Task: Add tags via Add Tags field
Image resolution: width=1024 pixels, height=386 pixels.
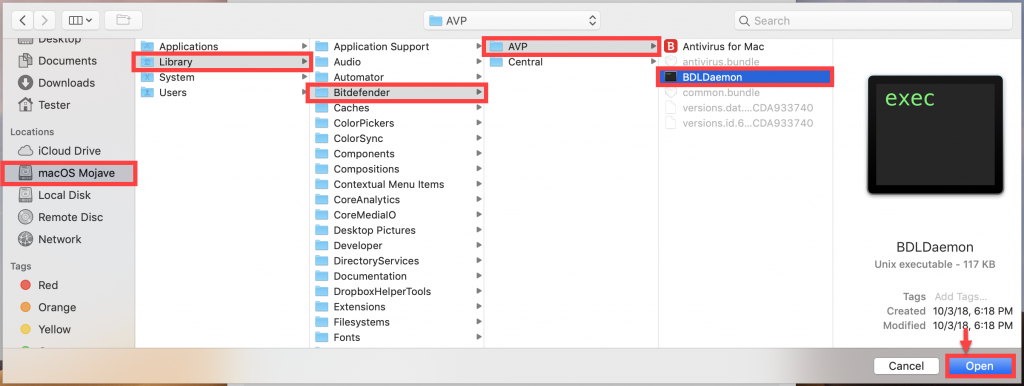Action: pos(961,297)
